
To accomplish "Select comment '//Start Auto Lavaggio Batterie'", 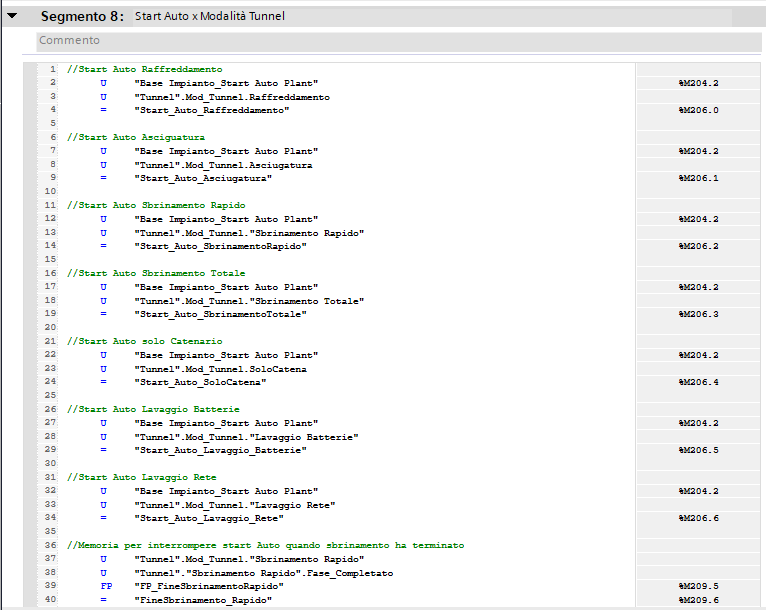I will point(153,409).
